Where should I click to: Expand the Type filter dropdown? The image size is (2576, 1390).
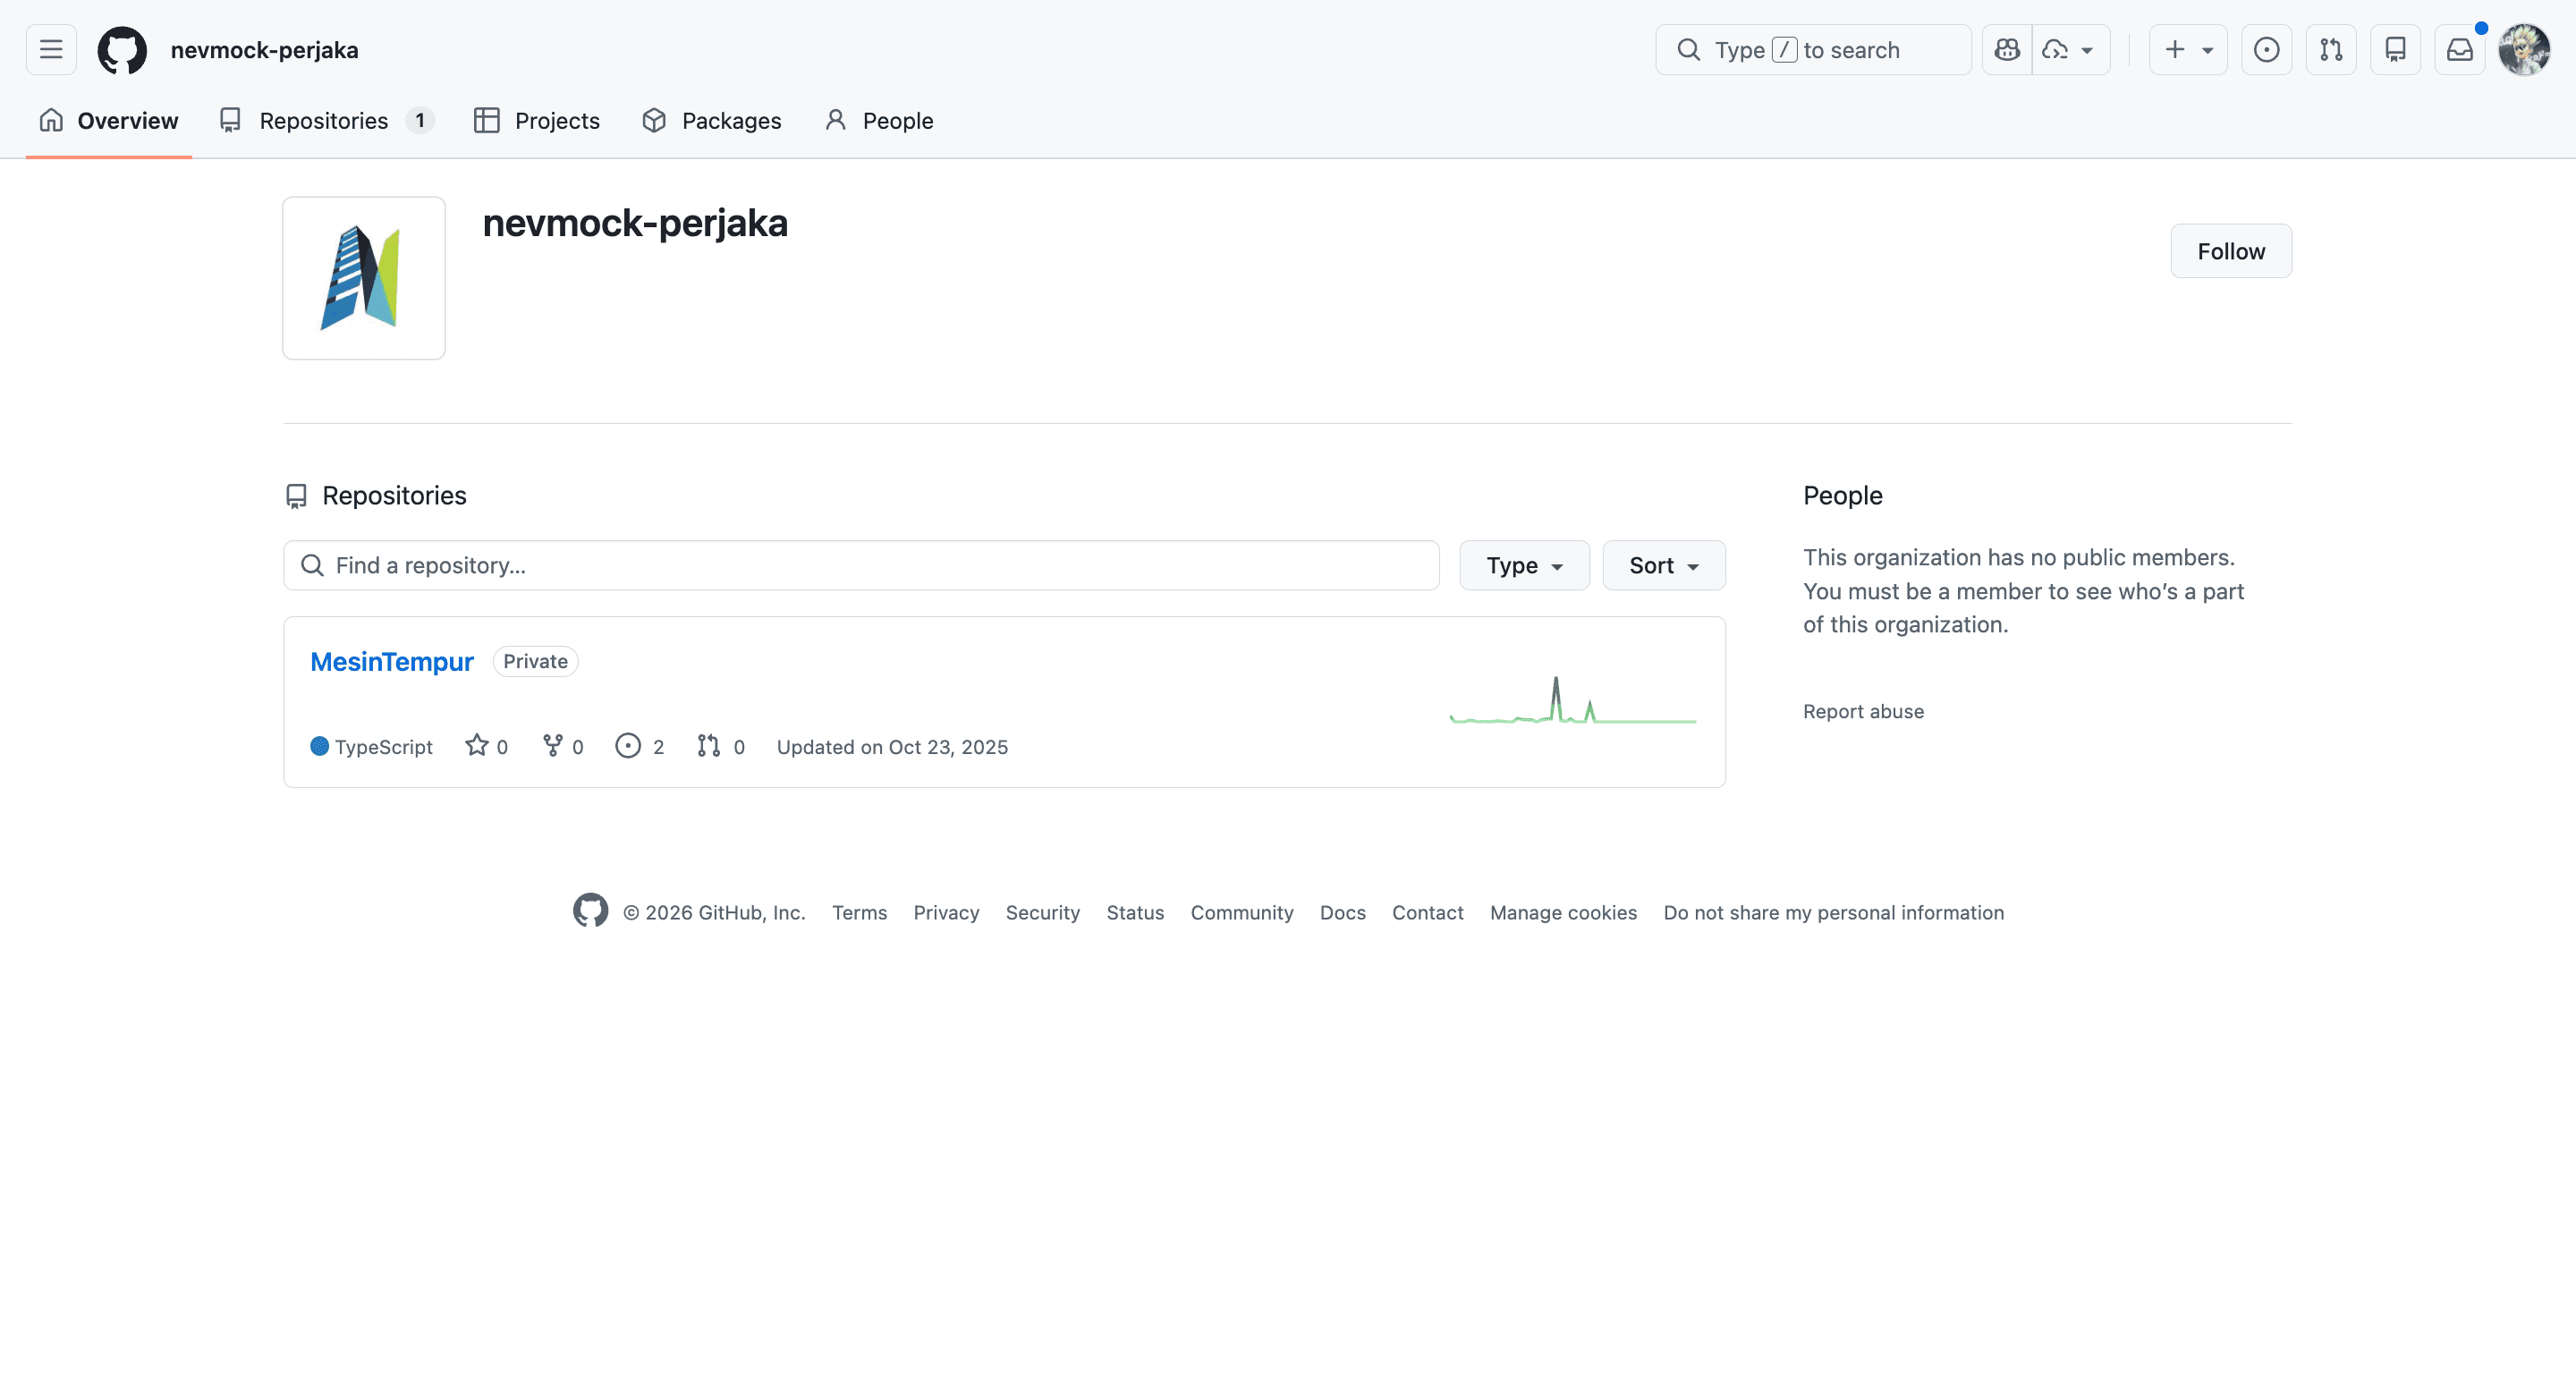click(1523, 565)
